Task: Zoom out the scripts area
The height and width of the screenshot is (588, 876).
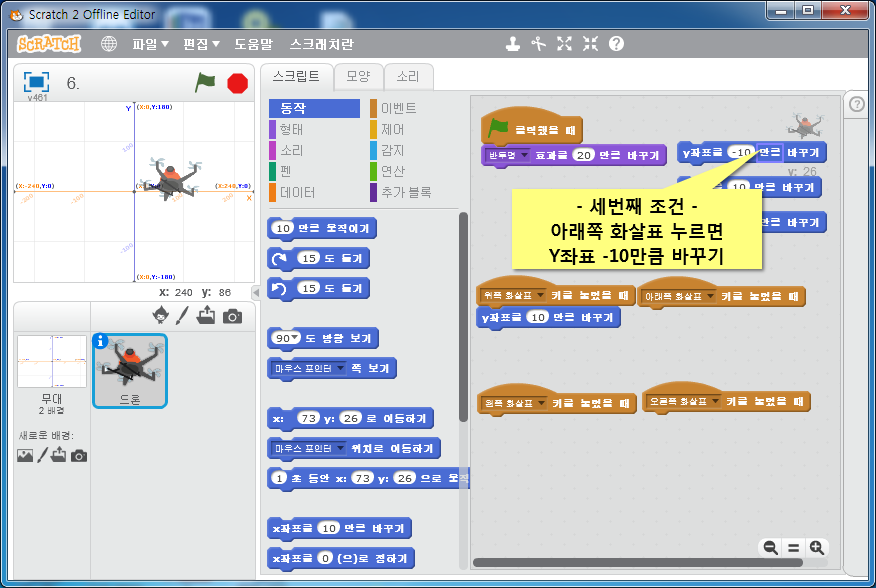Action: point(770,548)
